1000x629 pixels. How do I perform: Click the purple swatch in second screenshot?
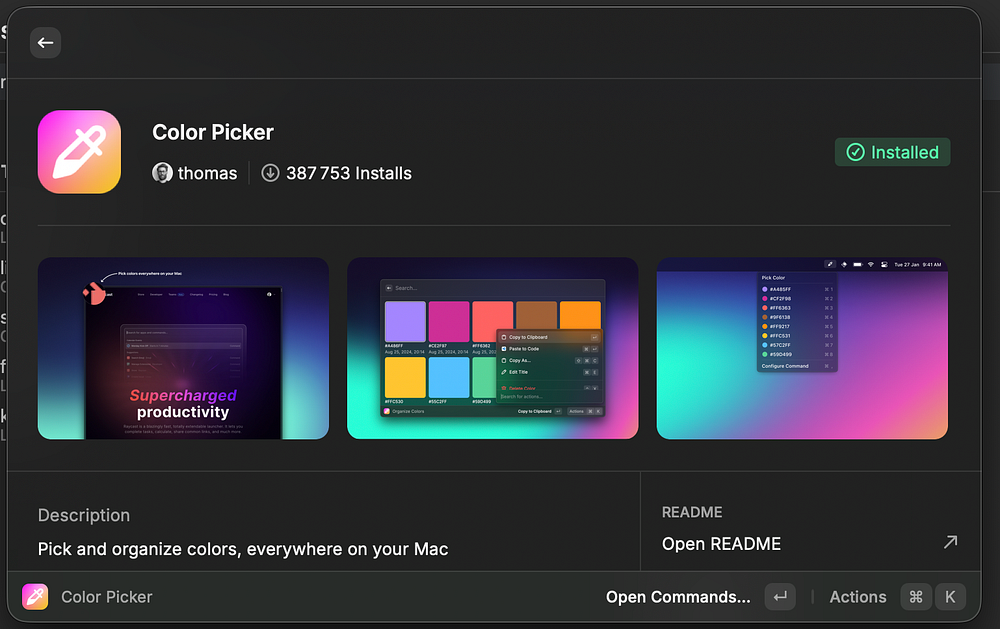click(x=405, y=322)
